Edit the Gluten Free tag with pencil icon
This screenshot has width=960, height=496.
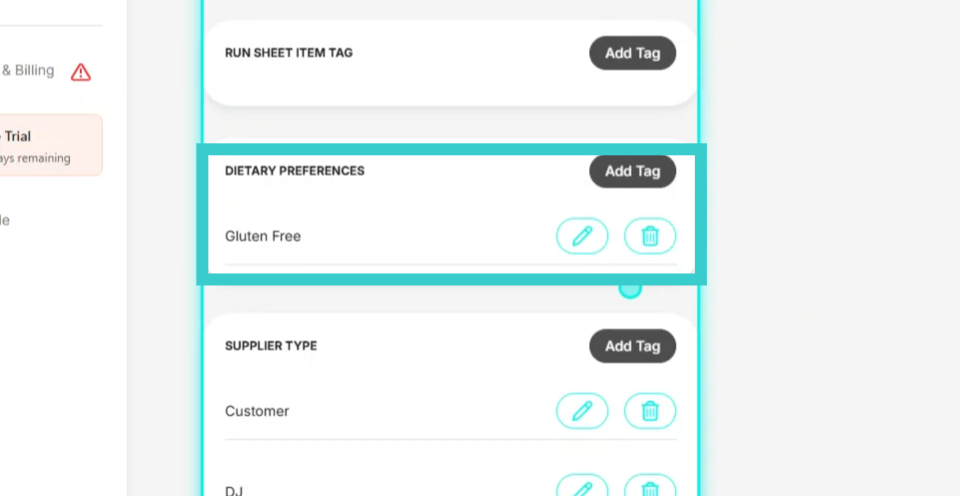(582, 236)
